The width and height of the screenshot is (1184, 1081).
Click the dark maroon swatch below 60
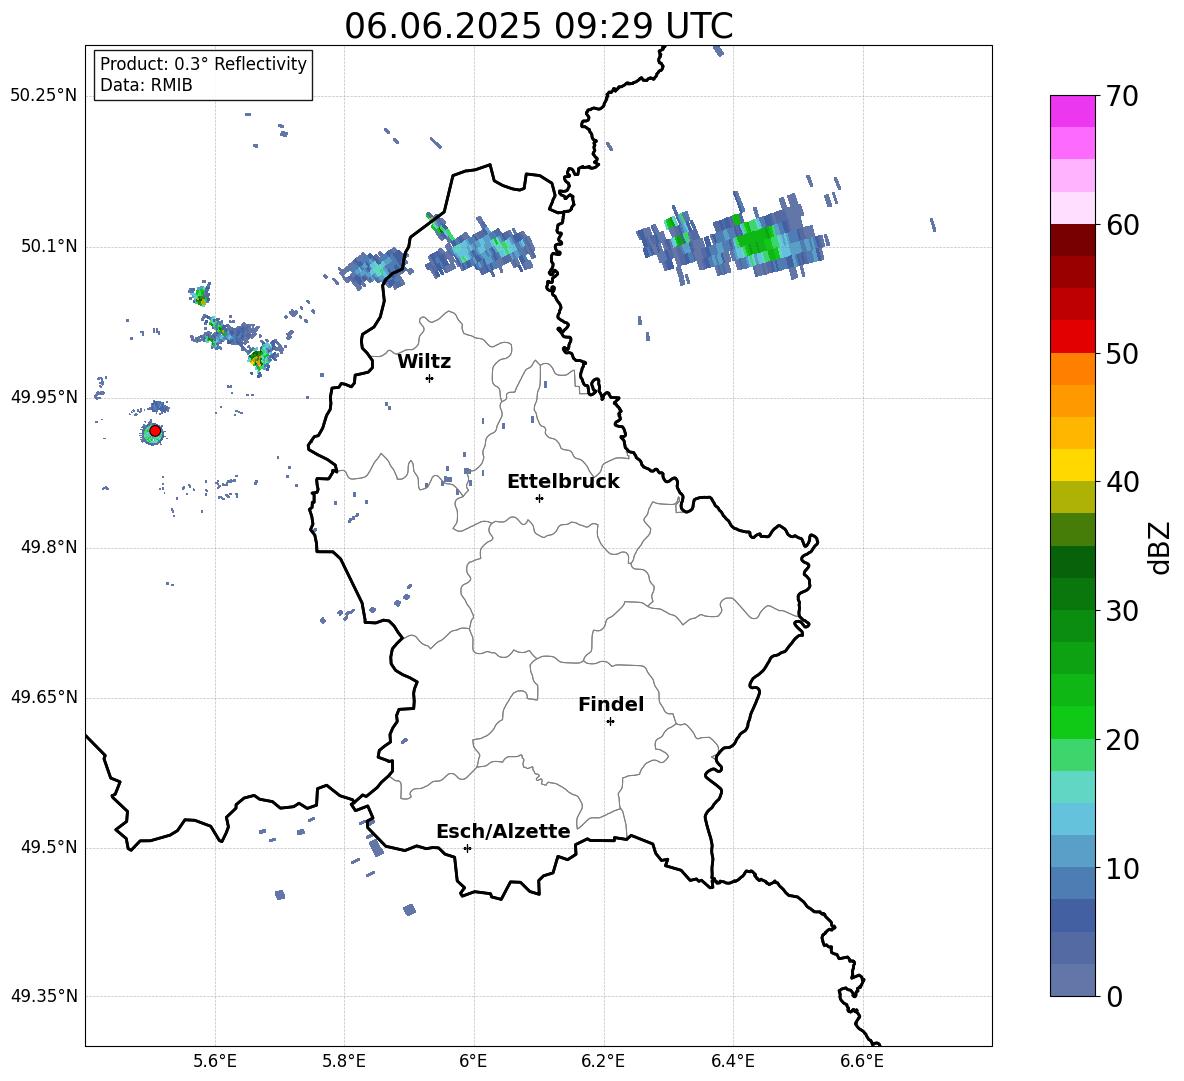(1073, 240)
